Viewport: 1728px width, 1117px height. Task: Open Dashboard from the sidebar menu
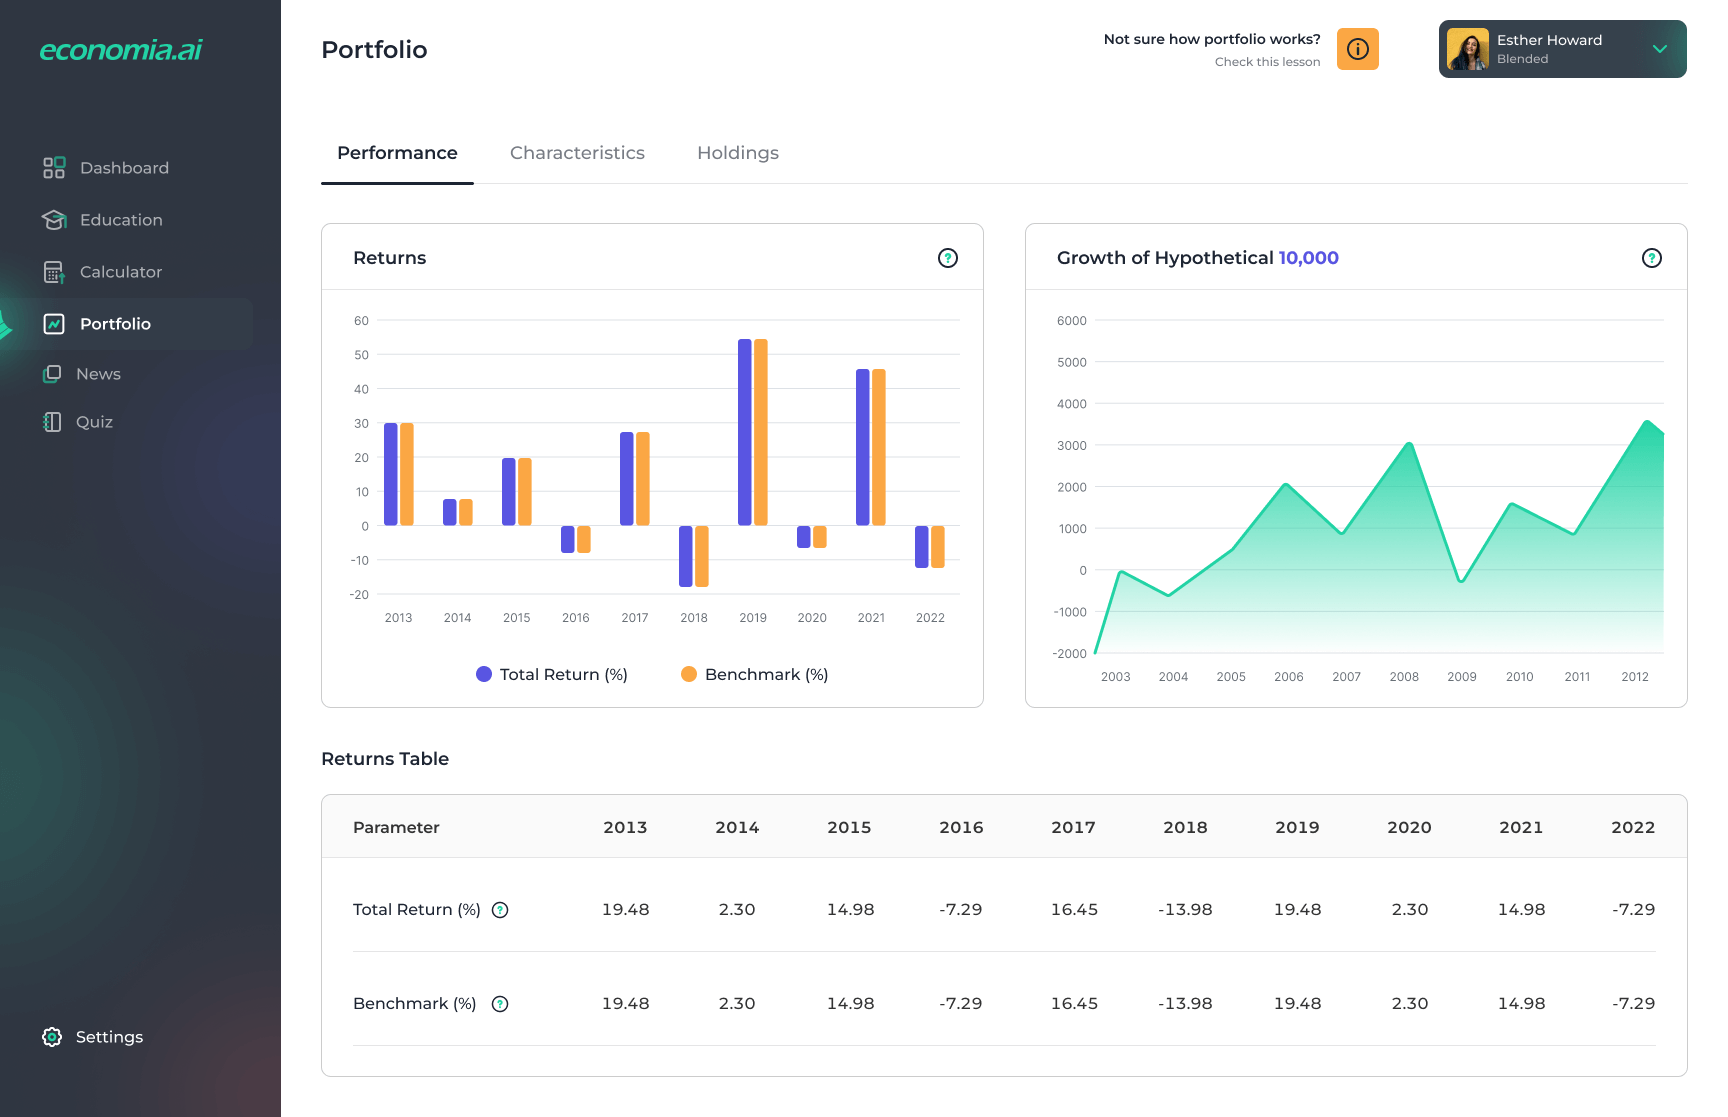(x=124, y=168)
